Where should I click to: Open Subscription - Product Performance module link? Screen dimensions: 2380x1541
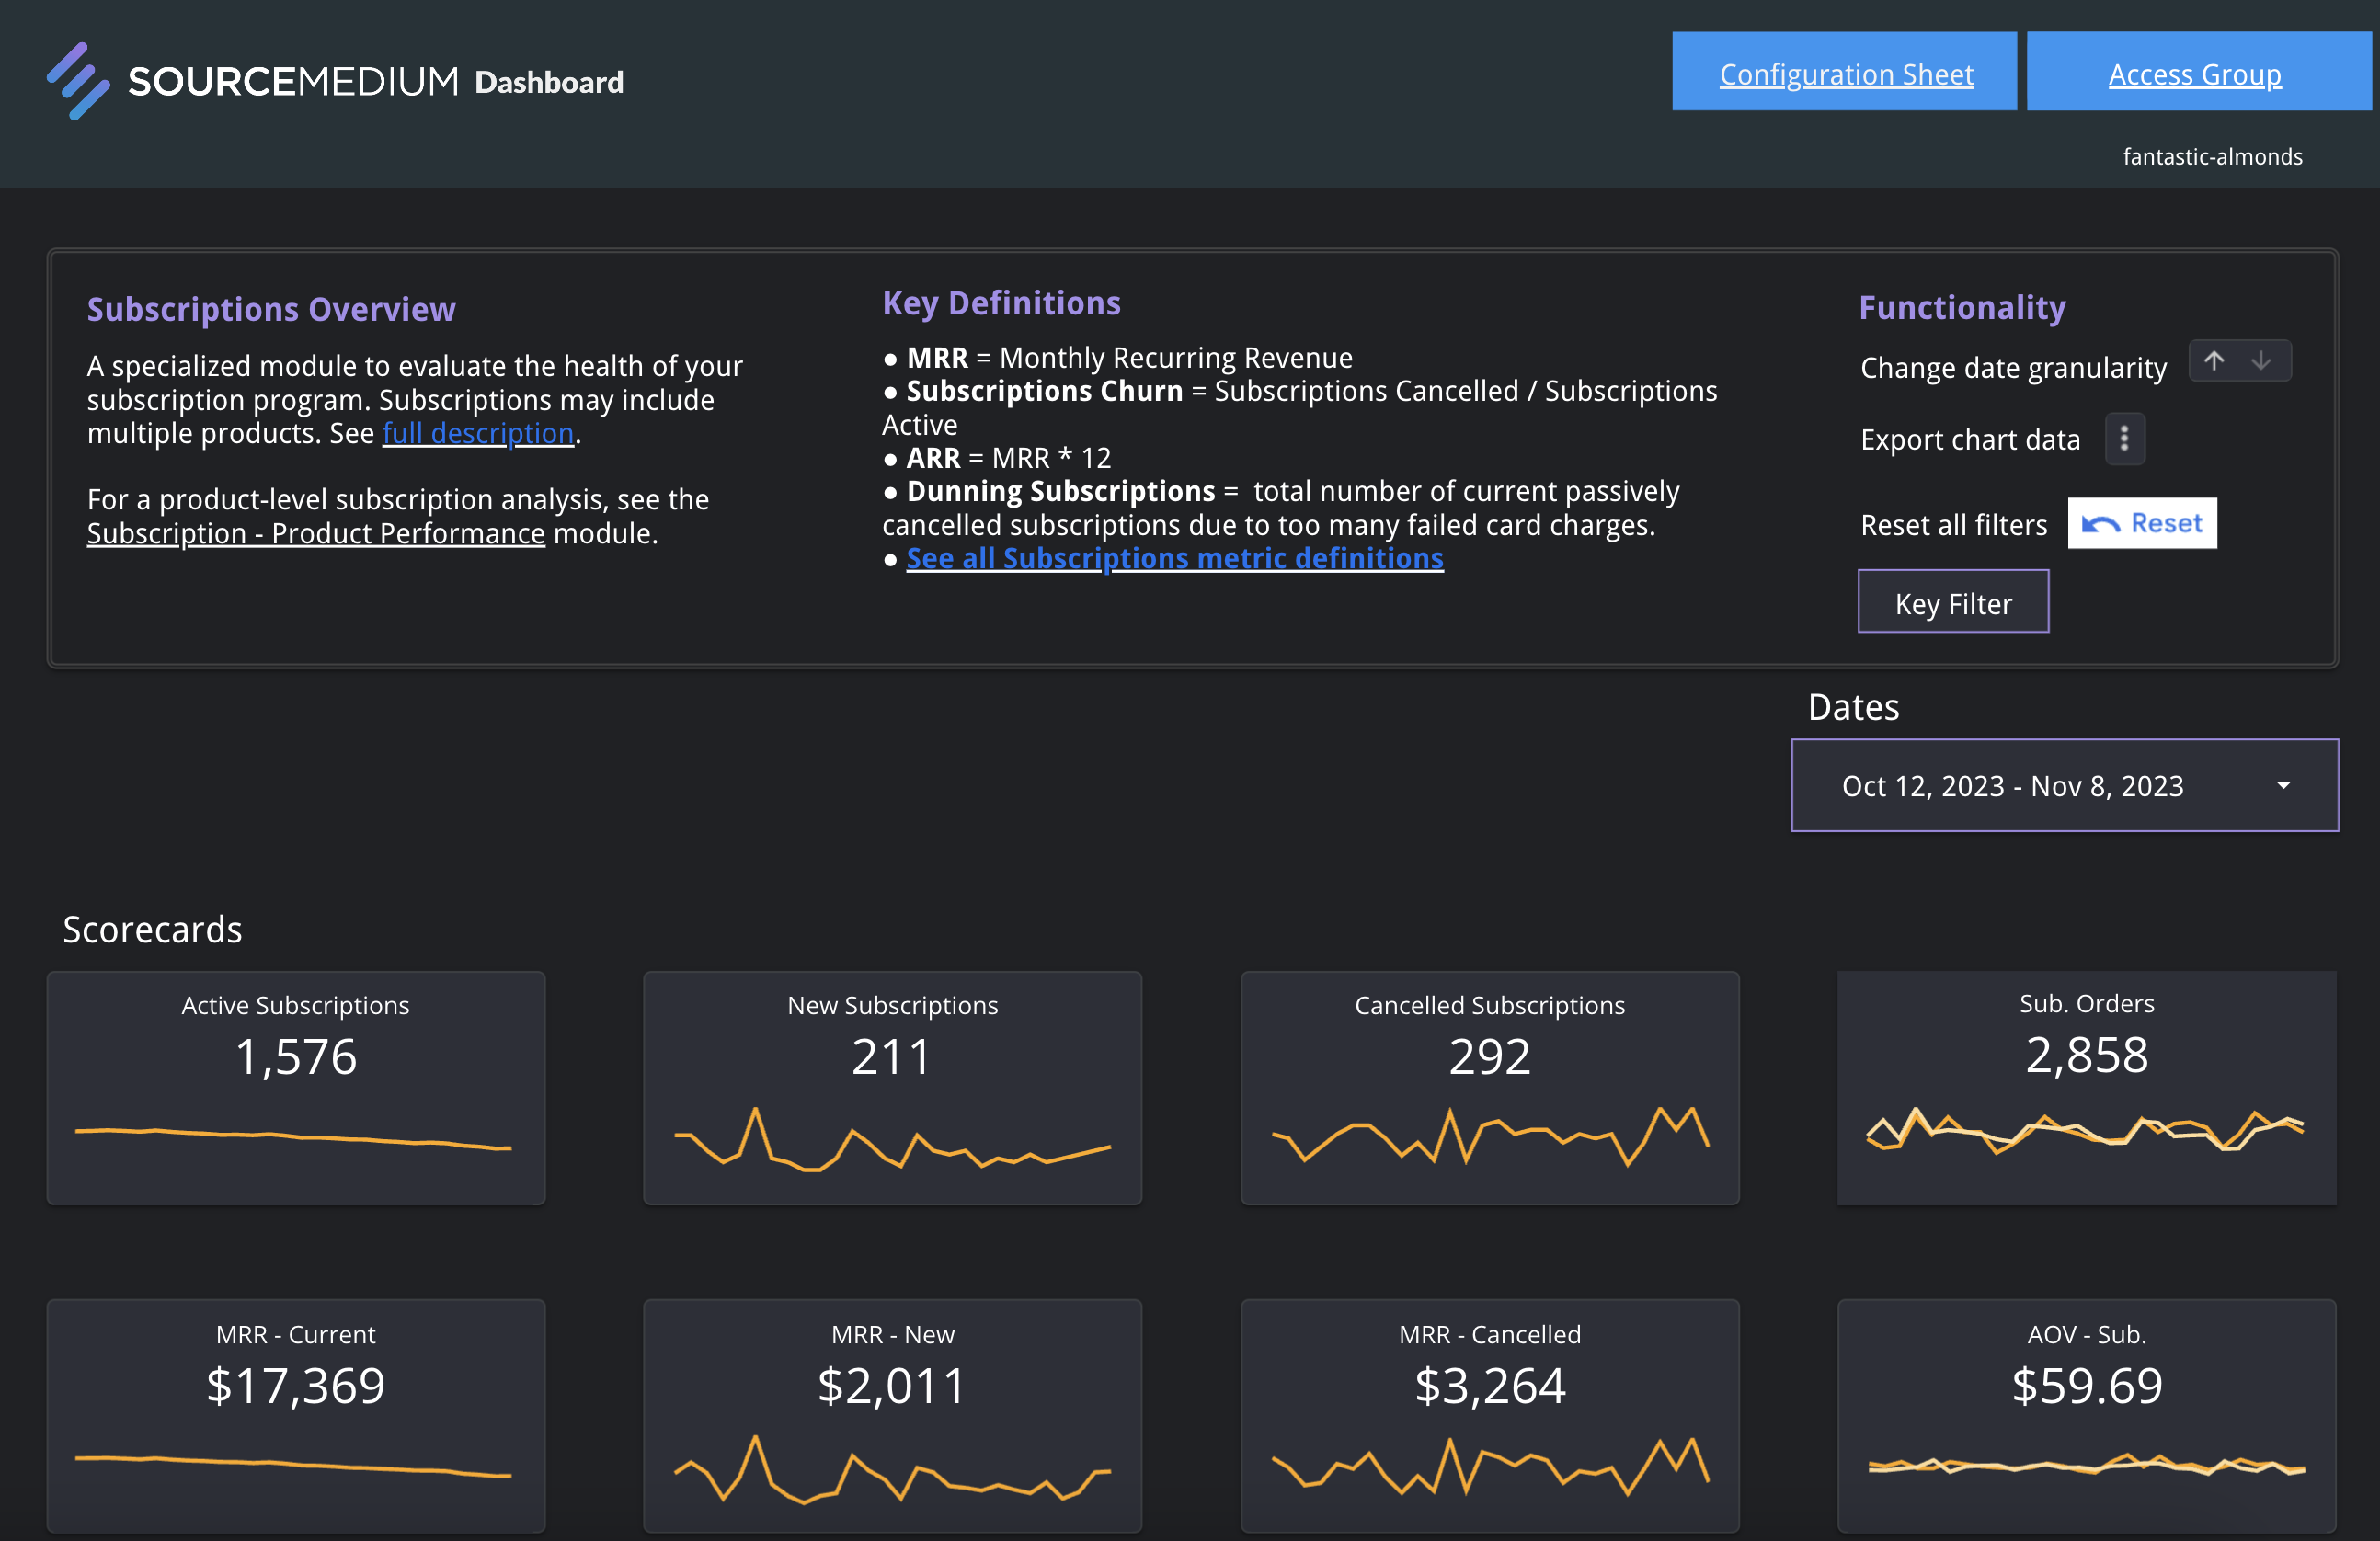pyautogui.click(x=316, y=534)
